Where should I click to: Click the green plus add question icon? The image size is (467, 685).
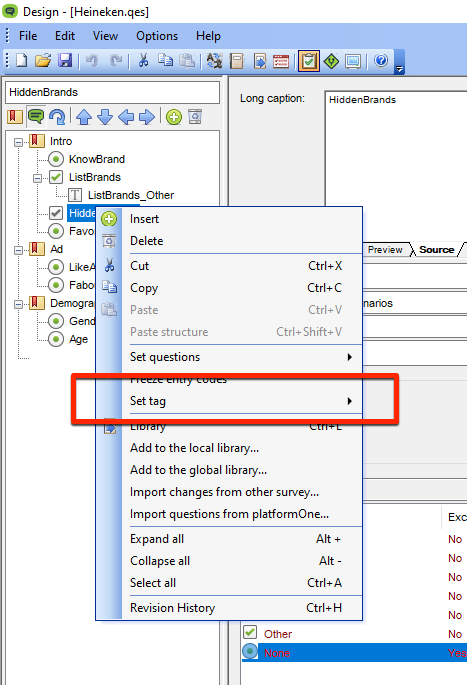(x=174, y=117)
